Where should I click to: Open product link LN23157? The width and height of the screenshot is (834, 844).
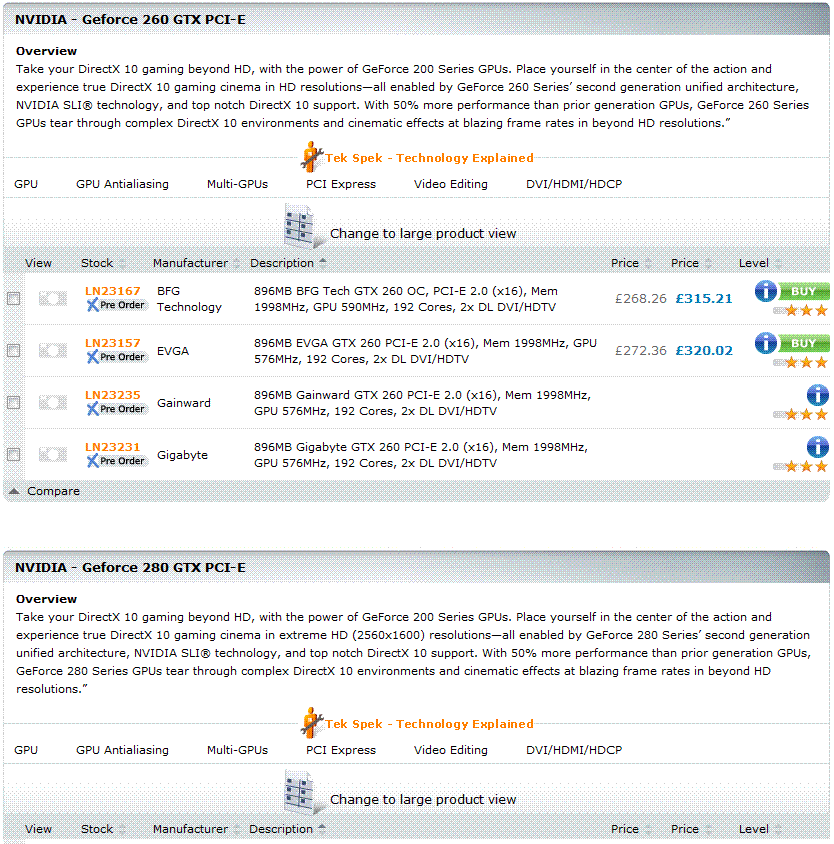(x=113, y=343)
